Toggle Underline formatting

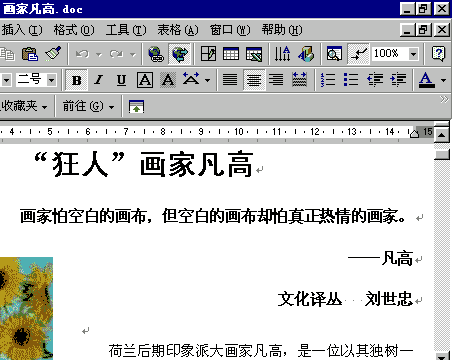click(x=121, y=80)
